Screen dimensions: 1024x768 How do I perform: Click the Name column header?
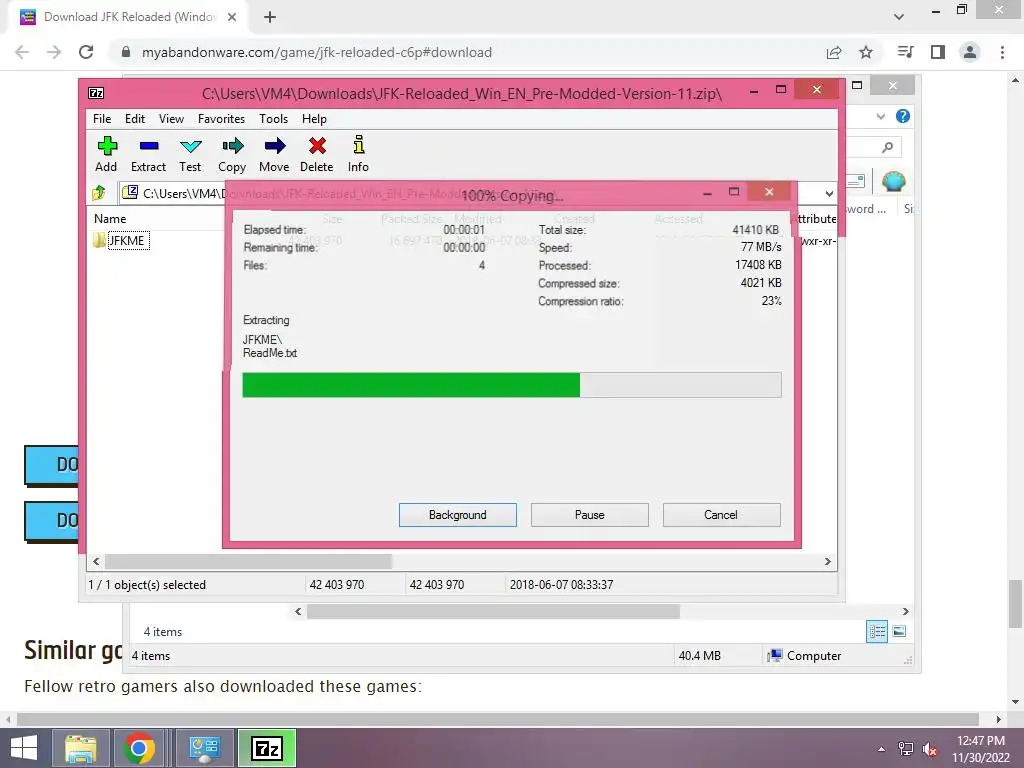click(x=110, y=219)
